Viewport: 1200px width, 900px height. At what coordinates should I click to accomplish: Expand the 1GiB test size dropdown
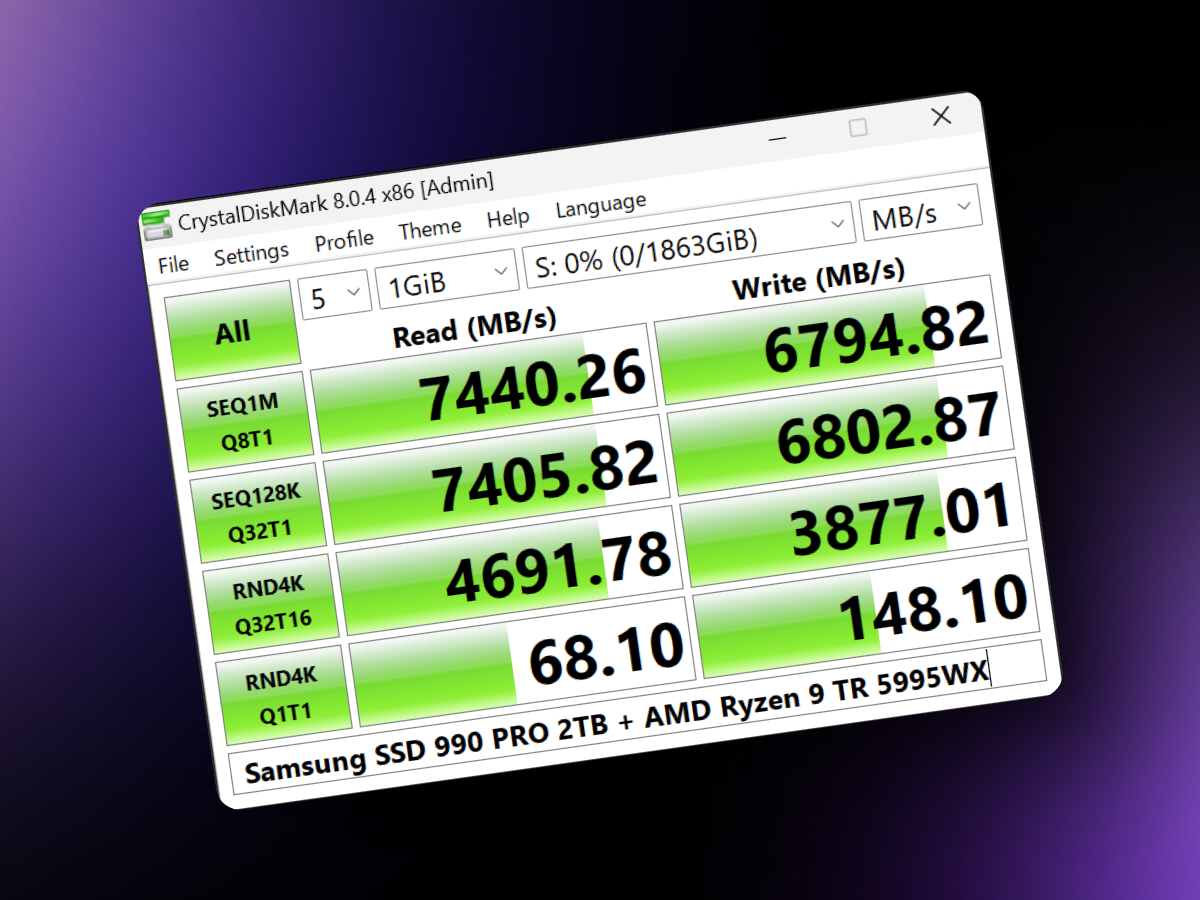pos(447,279)
